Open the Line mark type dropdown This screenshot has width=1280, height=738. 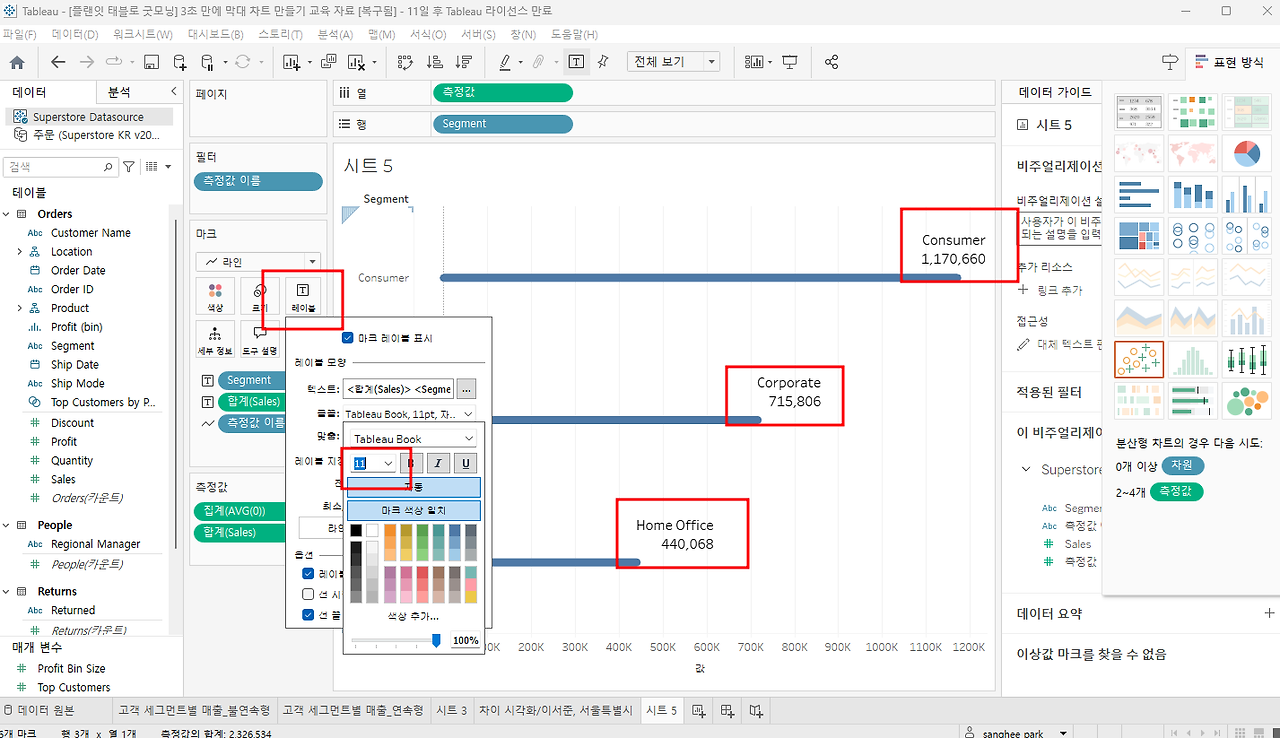pyautogui.click(x=258, y=261)
